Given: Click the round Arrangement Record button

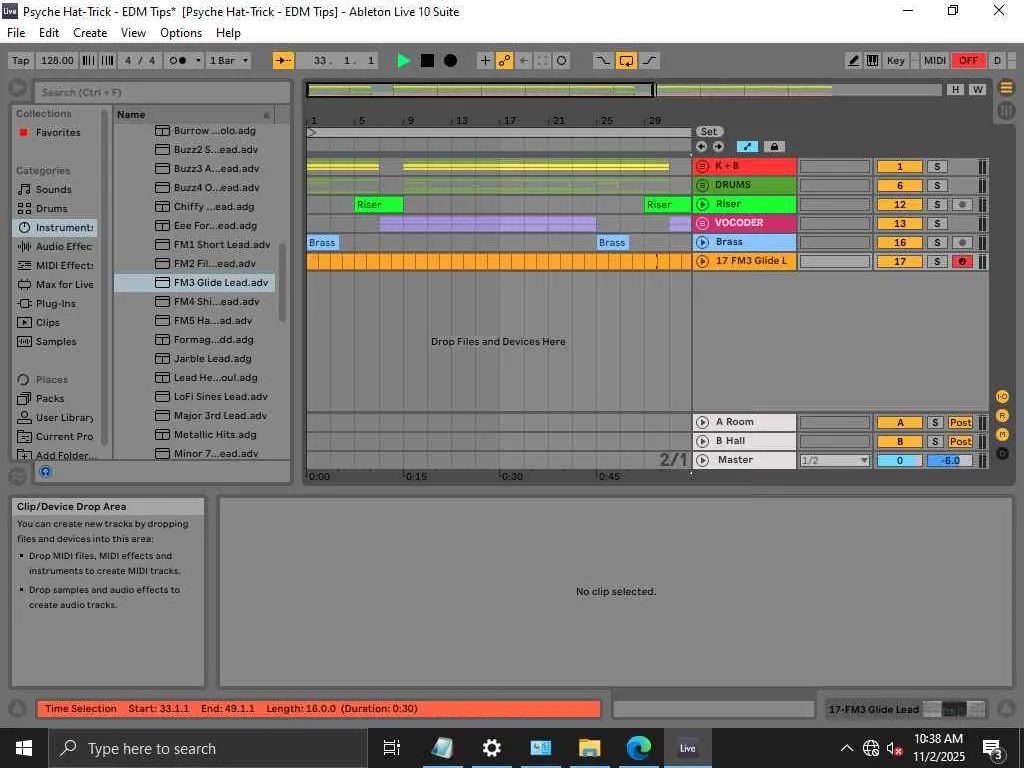Looking at the screenshot, I should click(451, 61).
